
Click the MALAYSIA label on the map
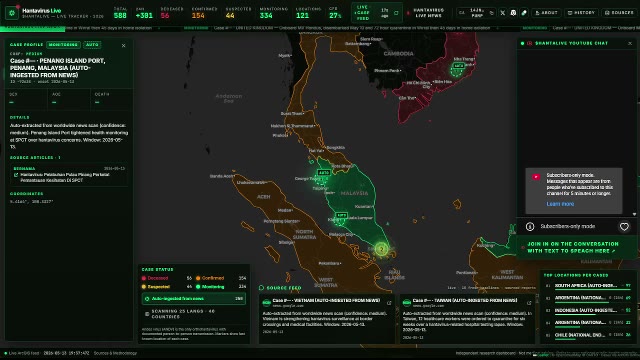(354, 193)
